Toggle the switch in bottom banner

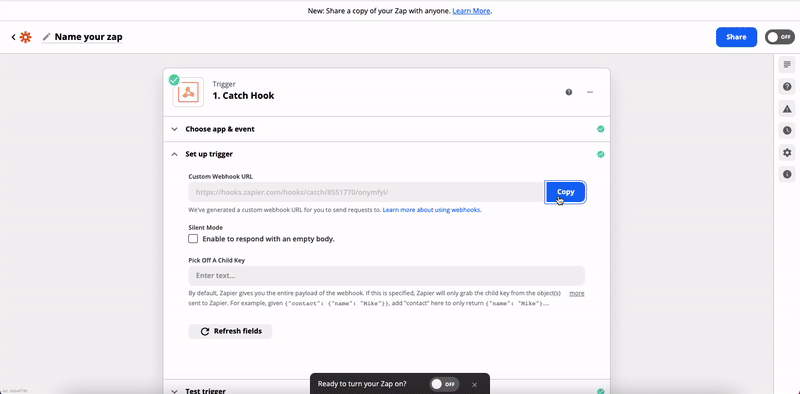(x=444, y=384)
